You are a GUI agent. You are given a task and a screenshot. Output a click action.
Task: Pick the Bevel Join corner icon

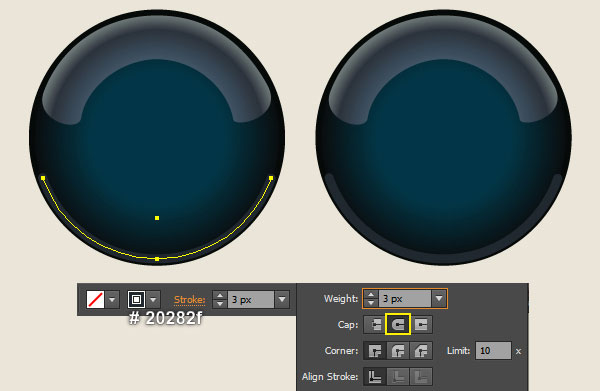[421, 350]
